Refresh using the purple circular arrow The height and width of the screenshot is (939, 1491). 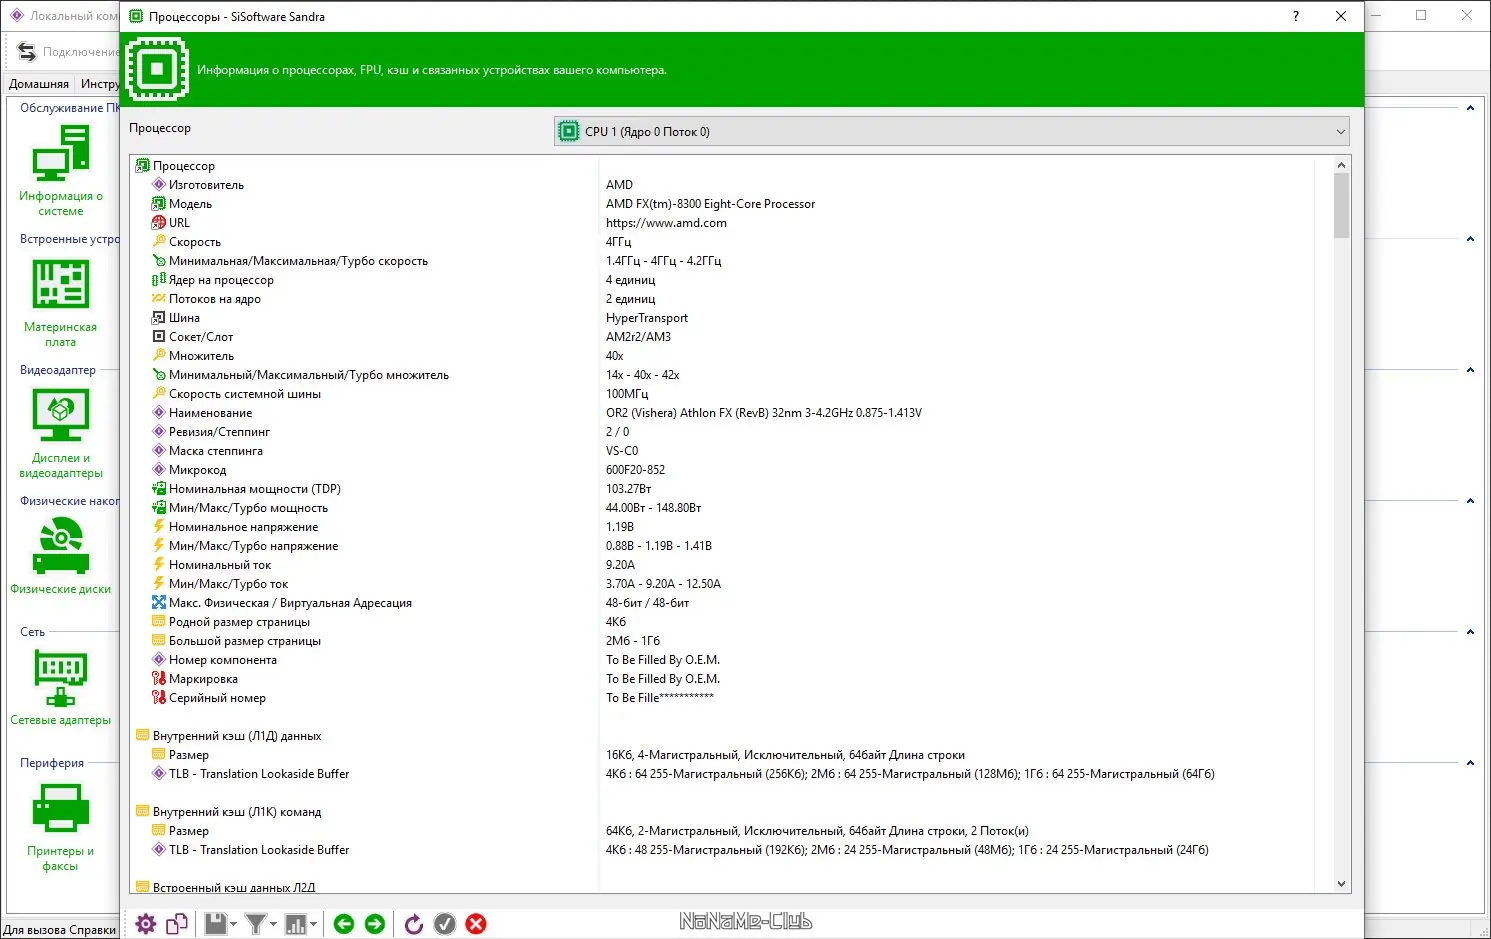[x=414, y=924]
